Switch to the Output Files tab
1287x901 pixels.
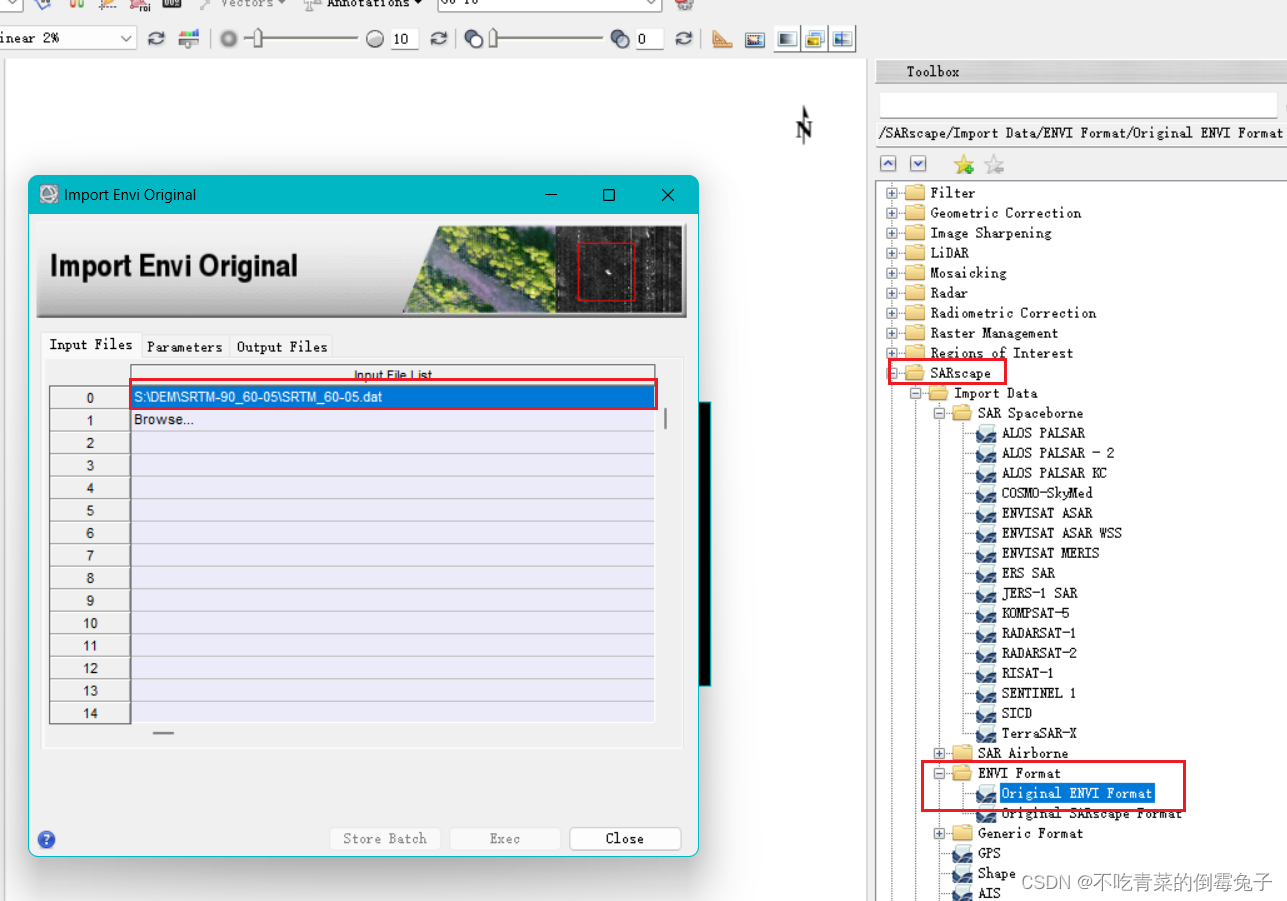(281, 346)
